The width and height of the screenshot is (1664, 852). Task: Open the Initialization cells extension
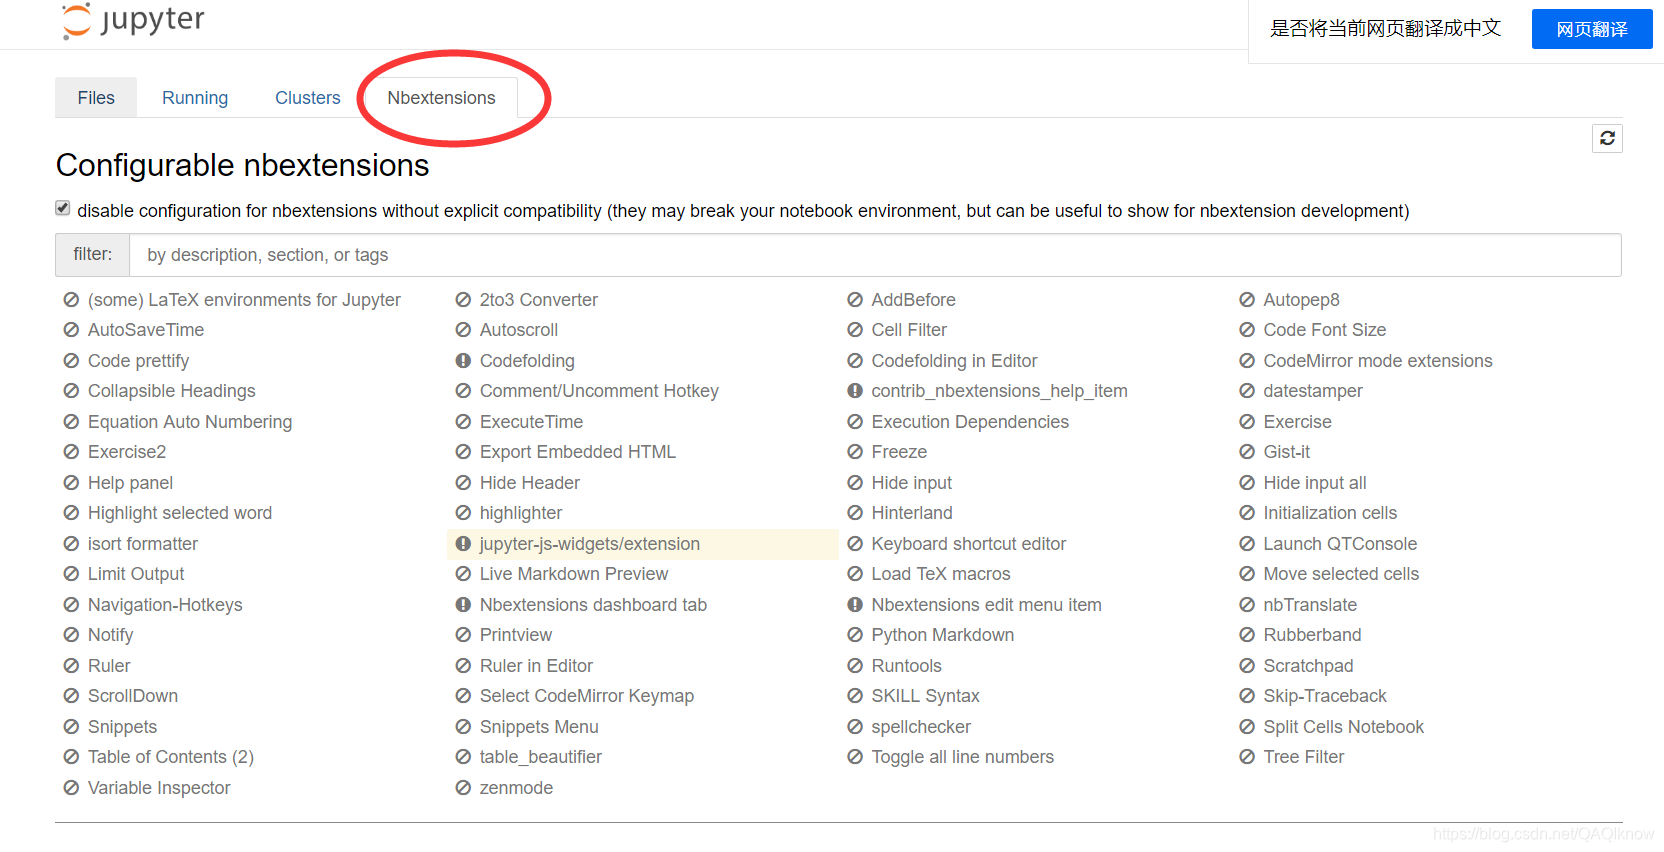[1330, 513]
